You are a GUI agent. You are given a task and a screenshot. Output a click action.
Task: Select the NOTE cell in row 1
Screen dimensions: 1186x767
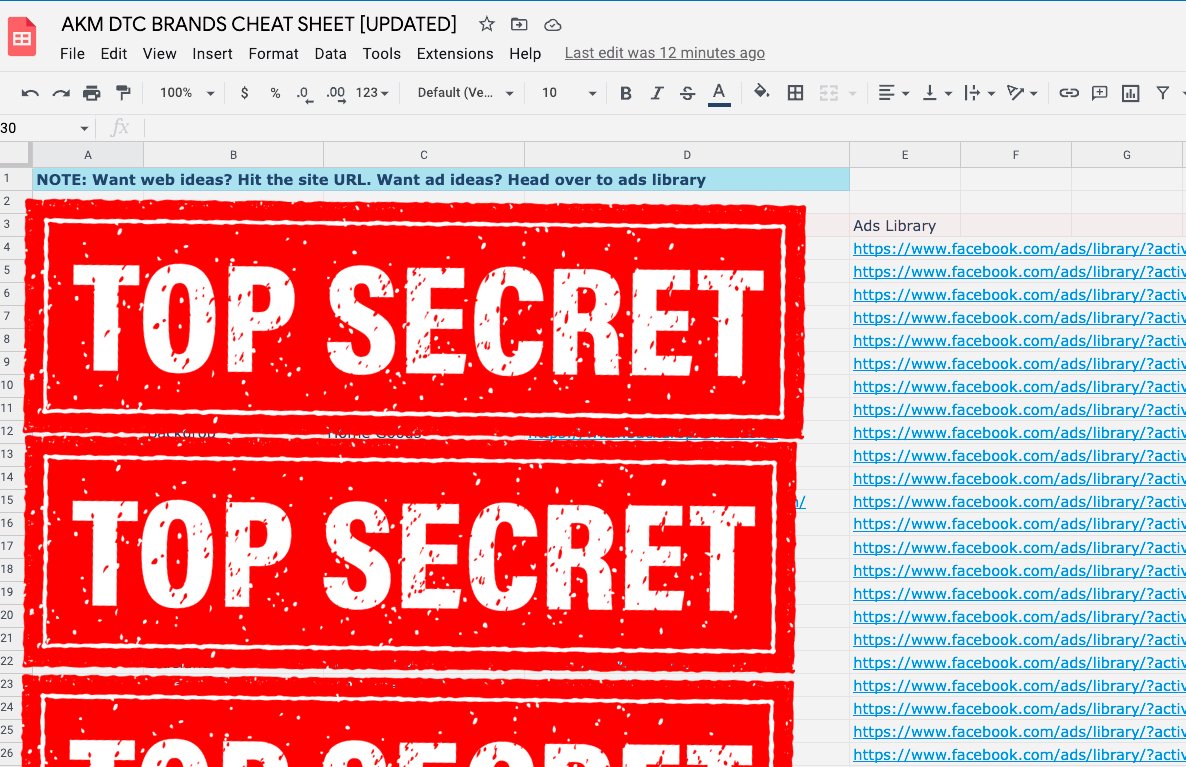pyautogui.click(x=441, y=179)
